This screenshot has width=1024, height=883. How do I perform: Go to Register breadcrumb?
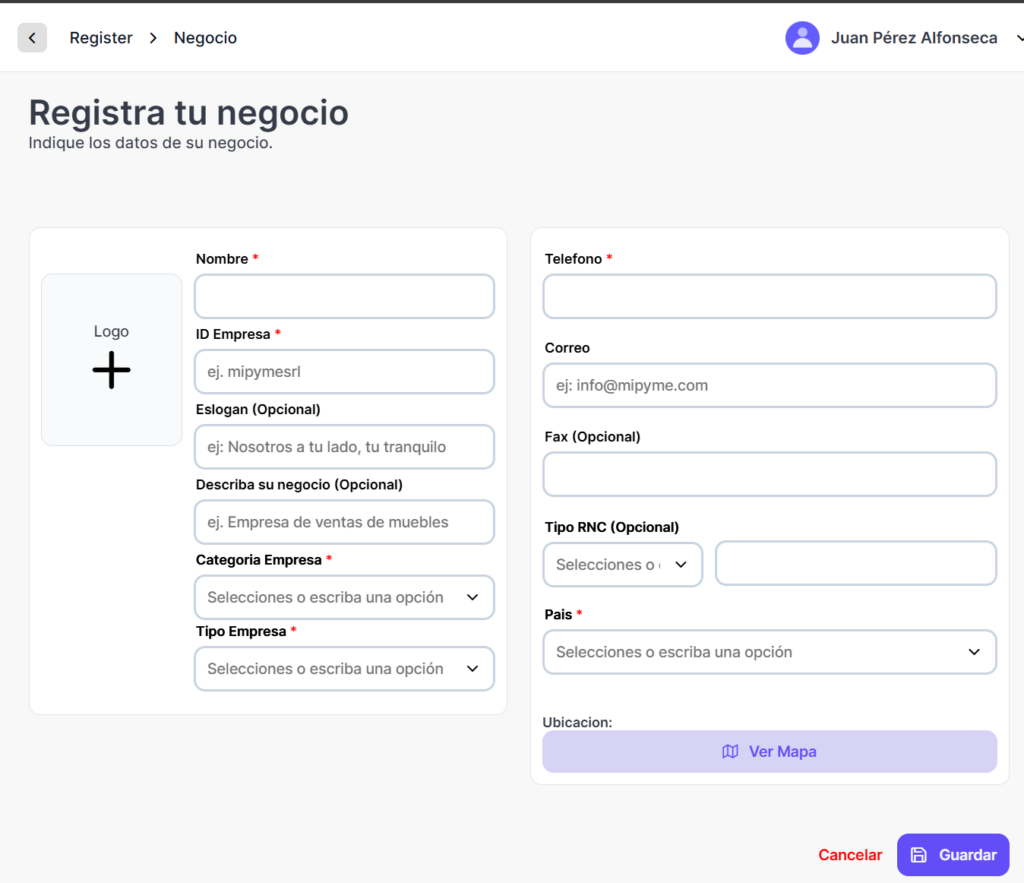click(101, 38)
